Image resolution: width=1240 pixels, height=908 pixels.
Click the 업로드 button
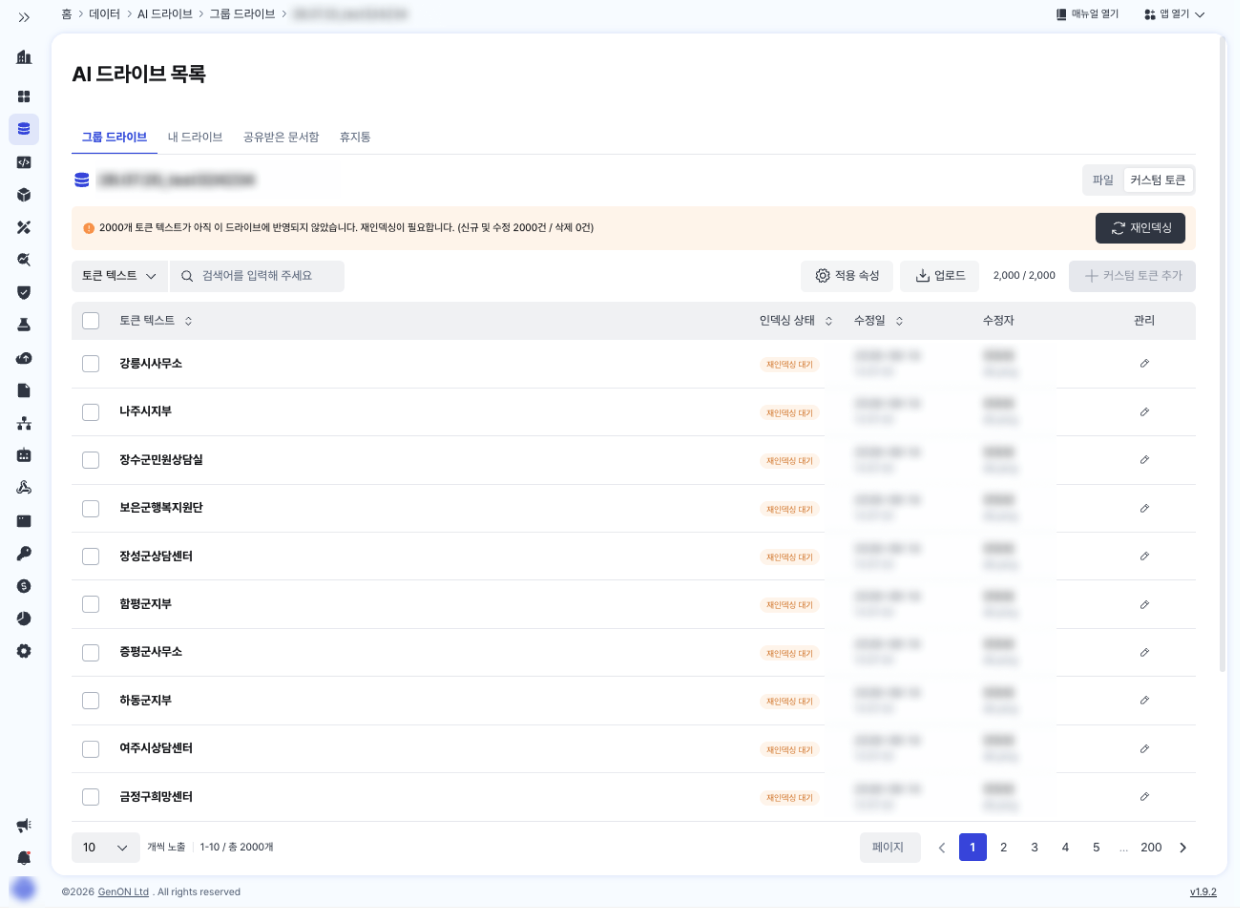pyautogui.click(x=940, y=276)
